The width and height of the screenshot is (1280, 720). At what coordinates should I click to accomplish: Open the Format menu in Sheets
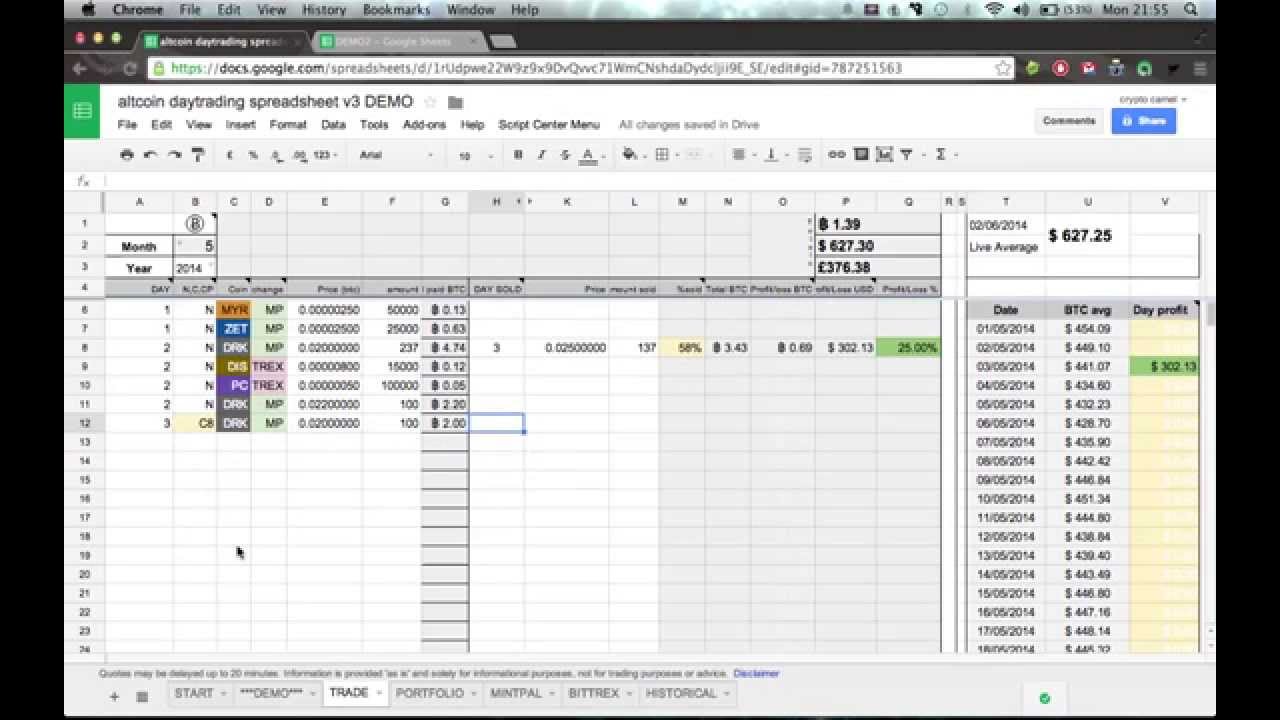pos(288,125)
